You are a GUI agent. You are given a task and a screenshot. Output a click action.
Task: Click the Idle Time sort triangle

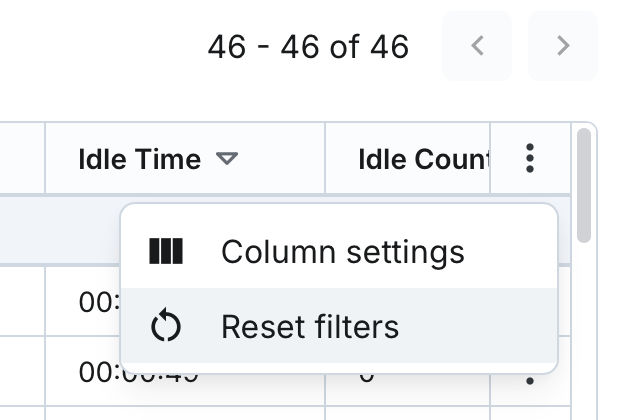coord(227,159)
